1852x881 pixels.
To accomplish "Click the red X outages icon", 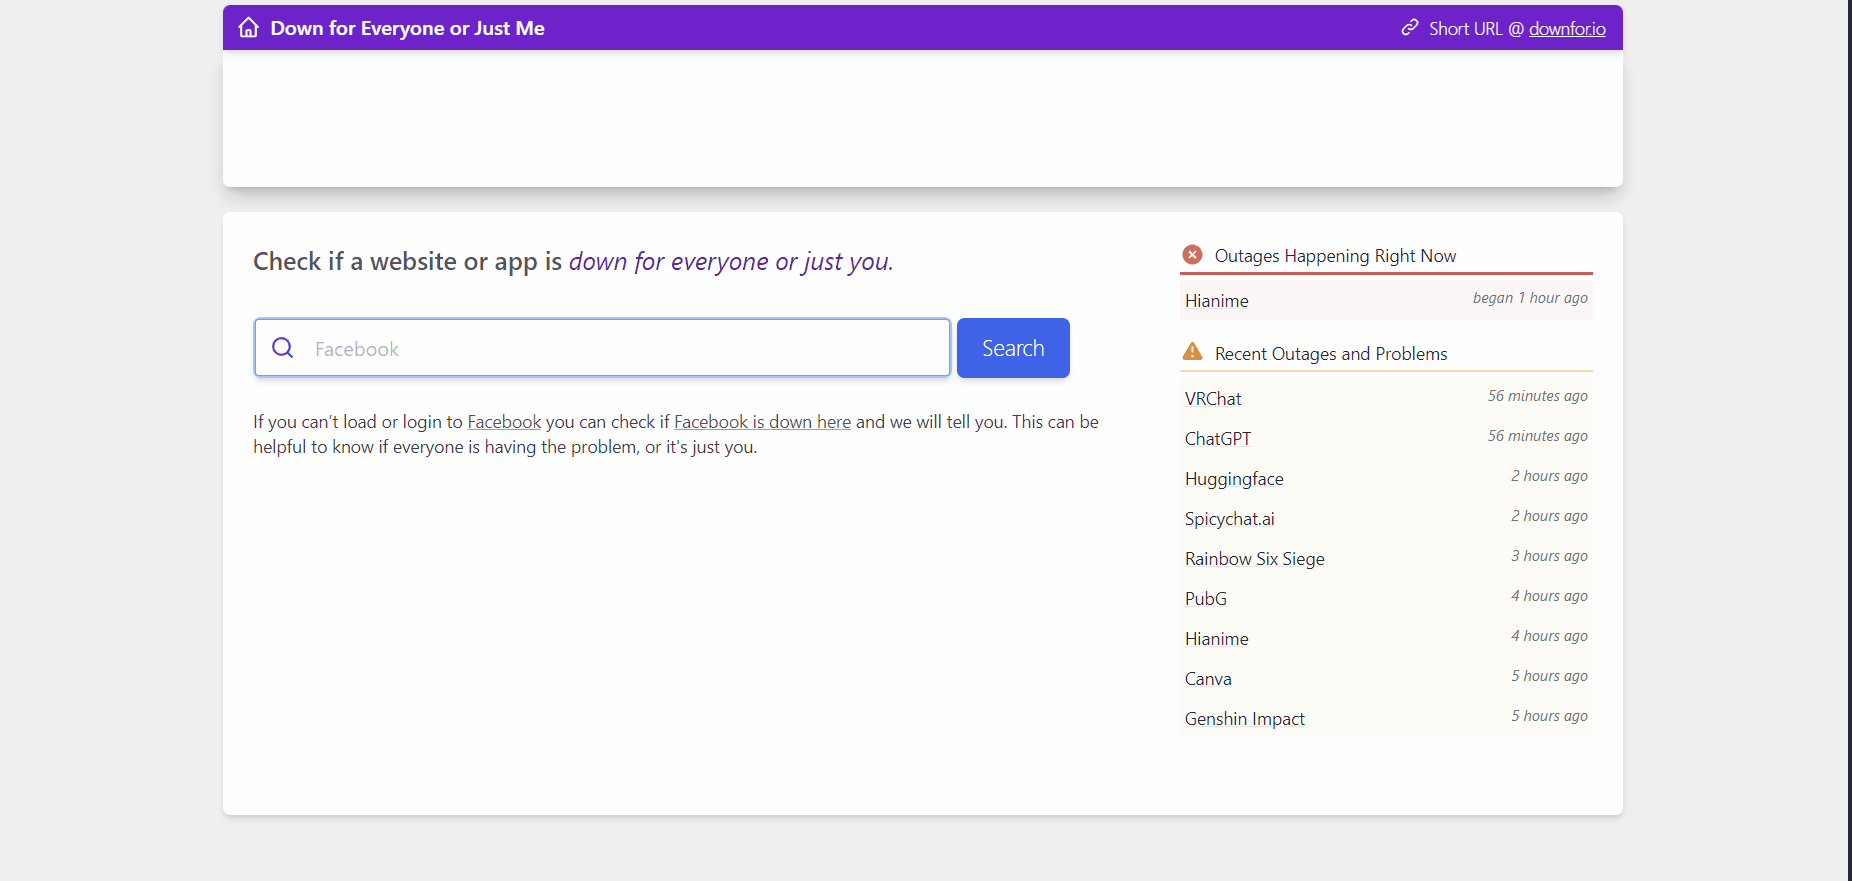I will pos(1192,255).
